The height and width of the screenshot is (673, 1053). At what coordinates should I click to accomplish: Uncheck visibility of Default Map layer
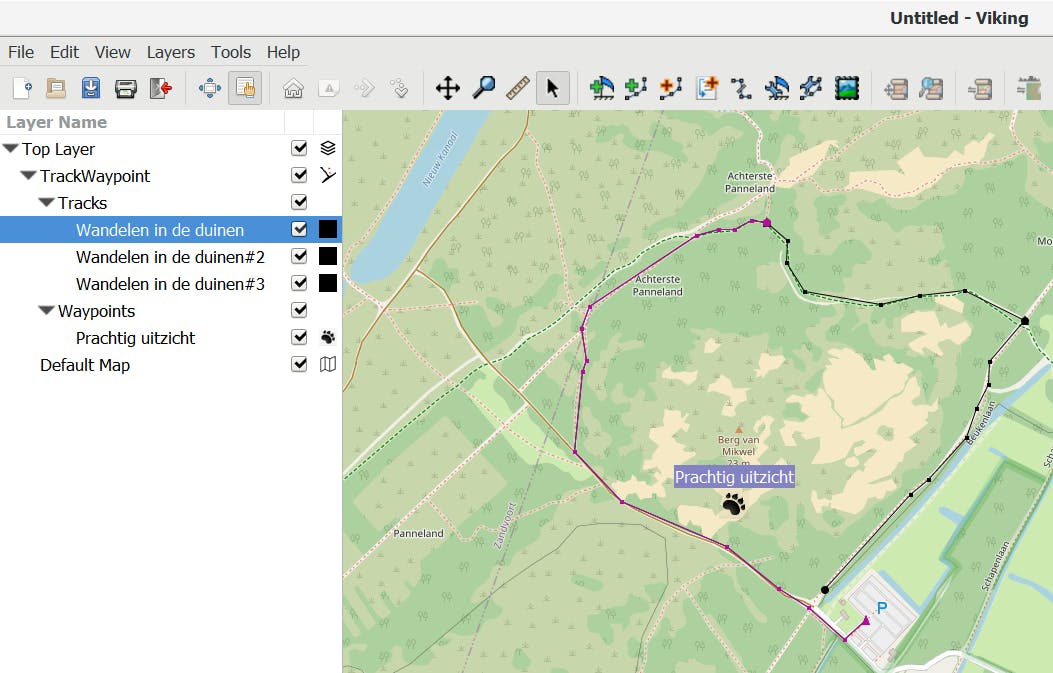point(298,365)
